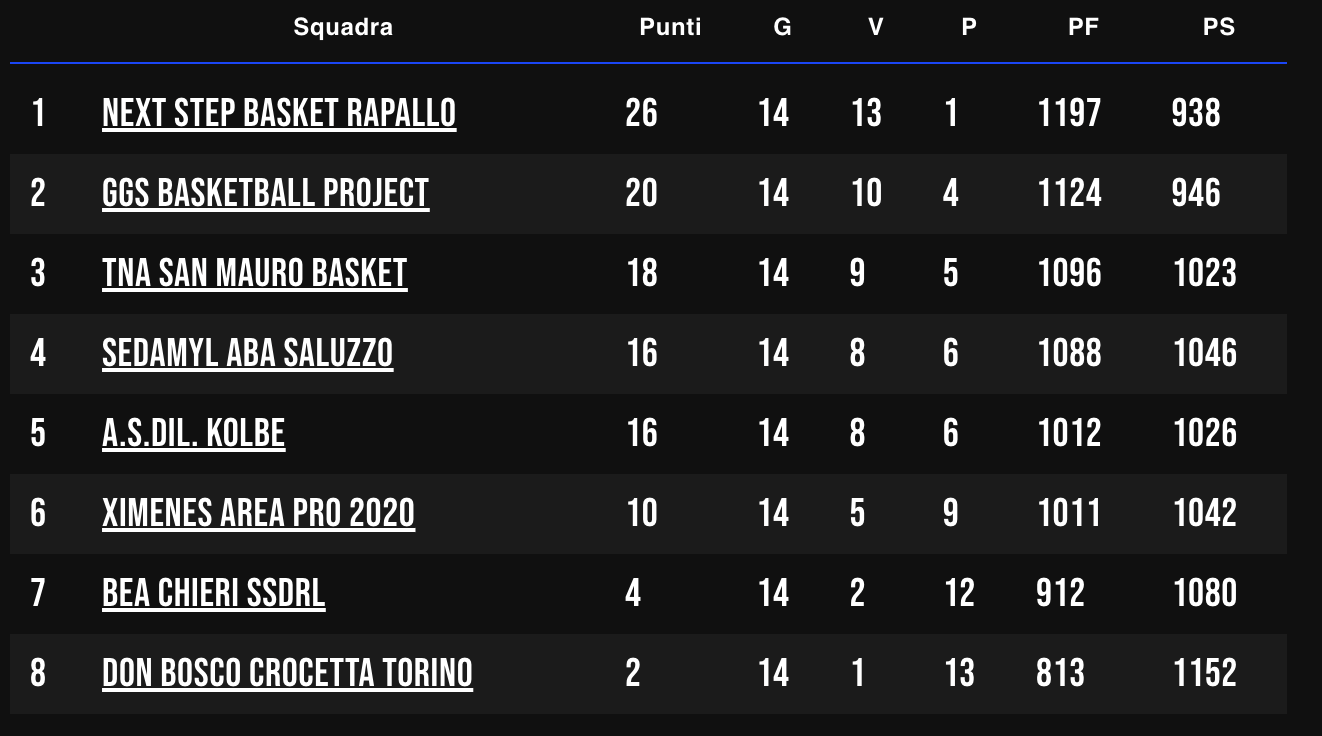Click Don Bosco's 1152 points-against value
Screen dimensions: 1322x736
pyautogui.click(x=1205, y=673)
